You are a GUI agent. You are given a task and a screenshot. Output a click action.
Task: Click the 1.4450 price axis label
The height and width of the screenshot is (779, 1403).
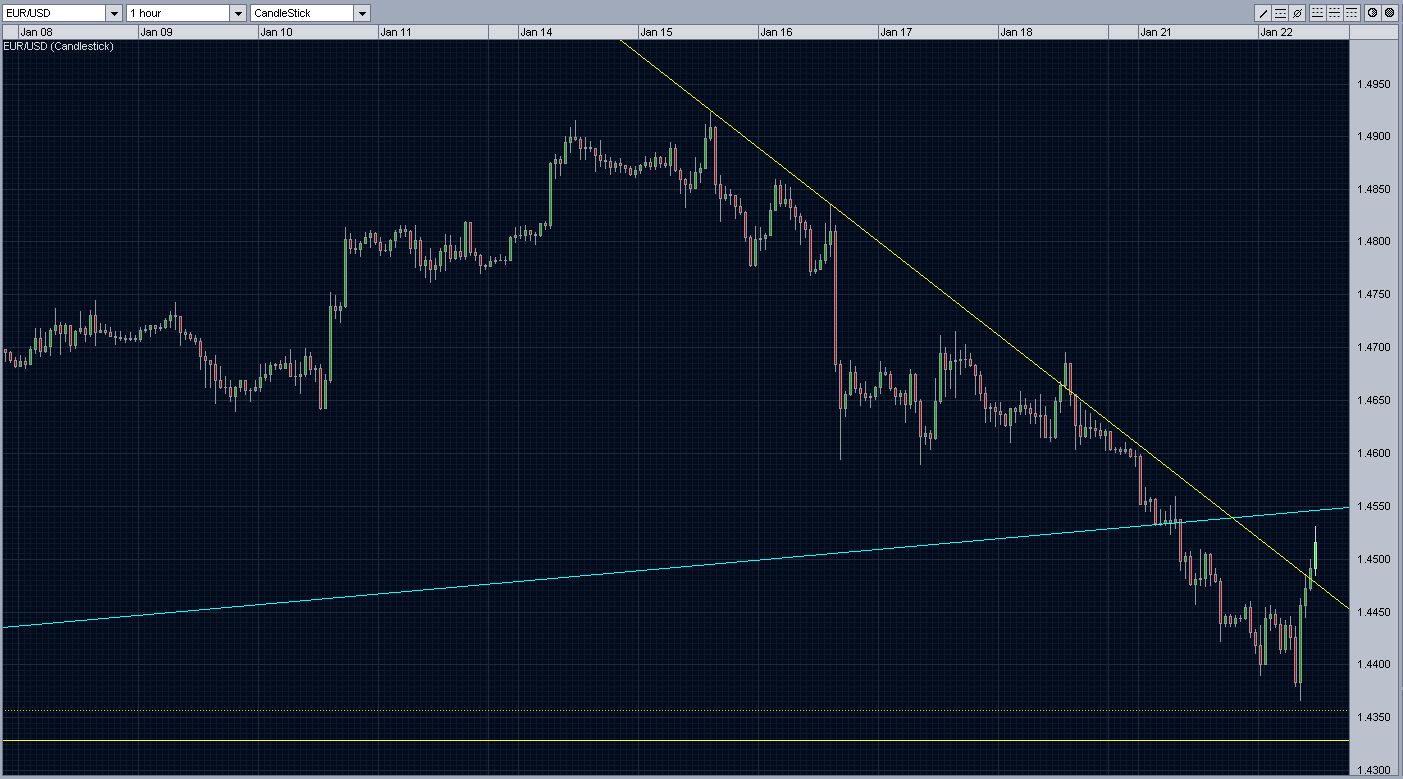(1373, 612)
